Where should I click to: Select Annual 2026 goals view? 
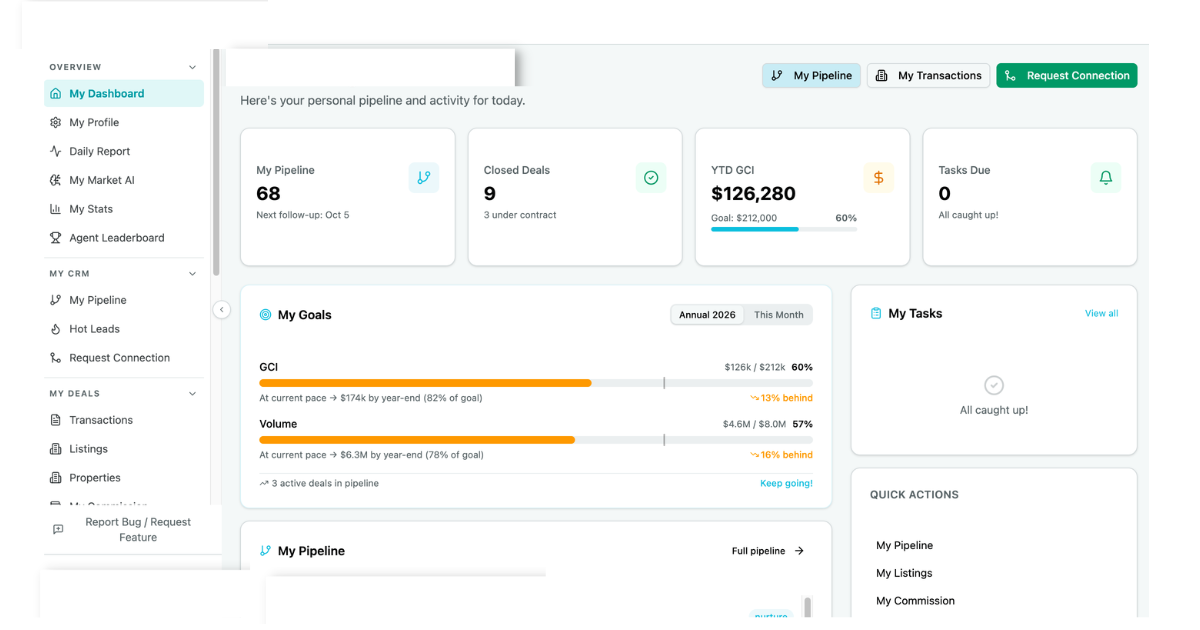(708, 315)
